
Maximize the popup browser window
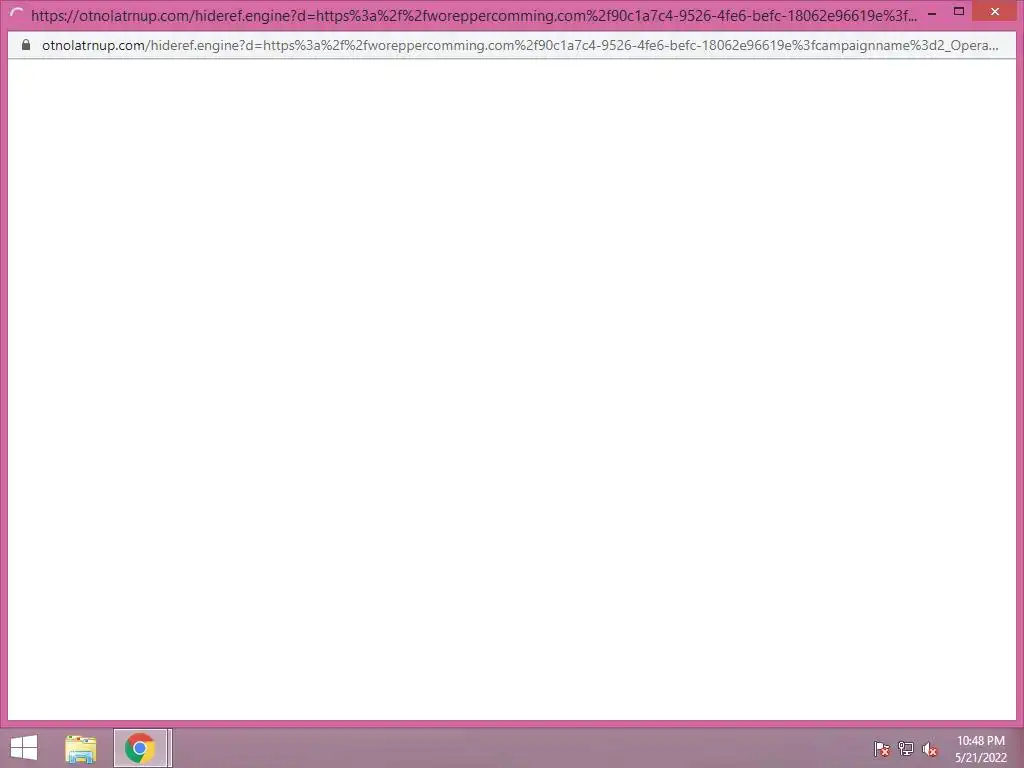959,12
